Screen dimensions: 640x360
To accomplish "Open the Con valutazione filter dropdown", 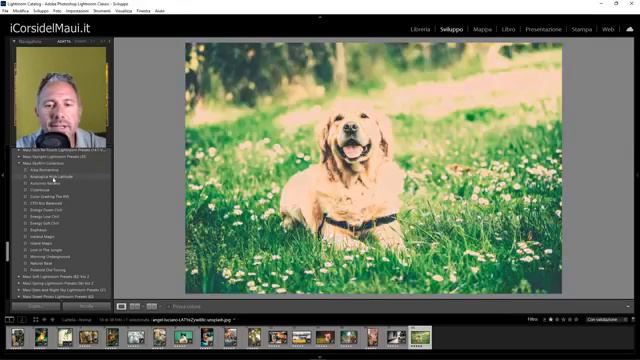I will tap(606, 320).
